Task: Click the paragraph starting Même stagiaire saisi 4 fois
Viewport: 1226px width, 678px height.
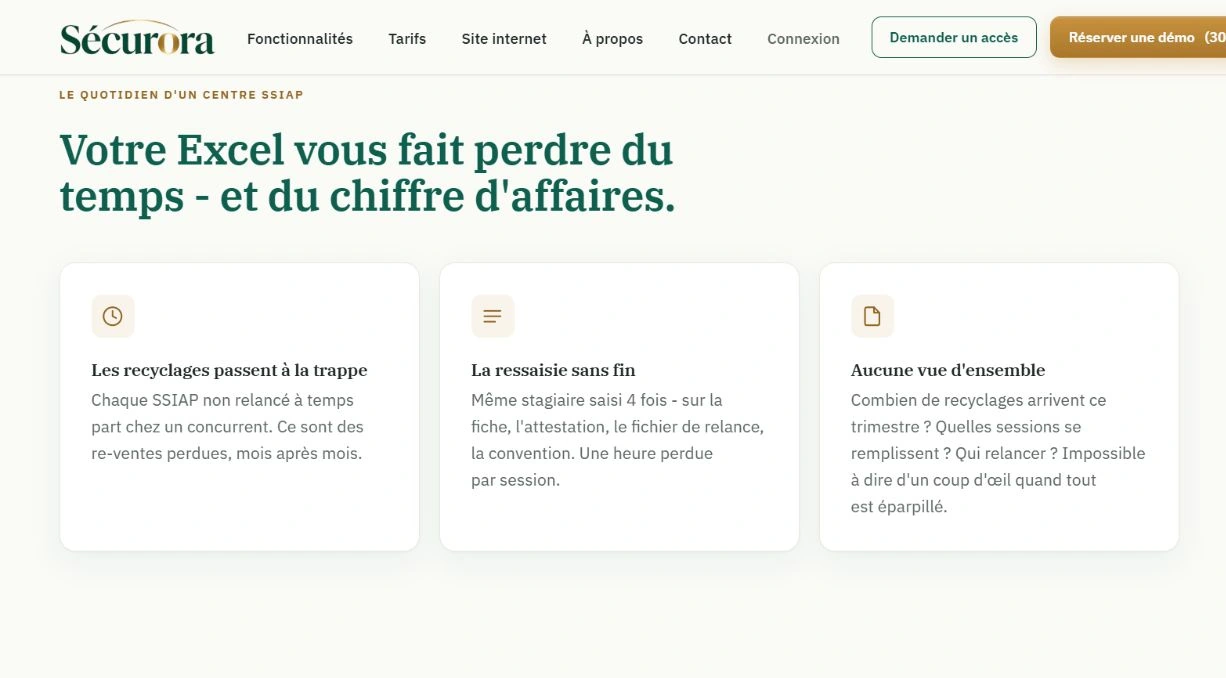Action: point(617,440)
